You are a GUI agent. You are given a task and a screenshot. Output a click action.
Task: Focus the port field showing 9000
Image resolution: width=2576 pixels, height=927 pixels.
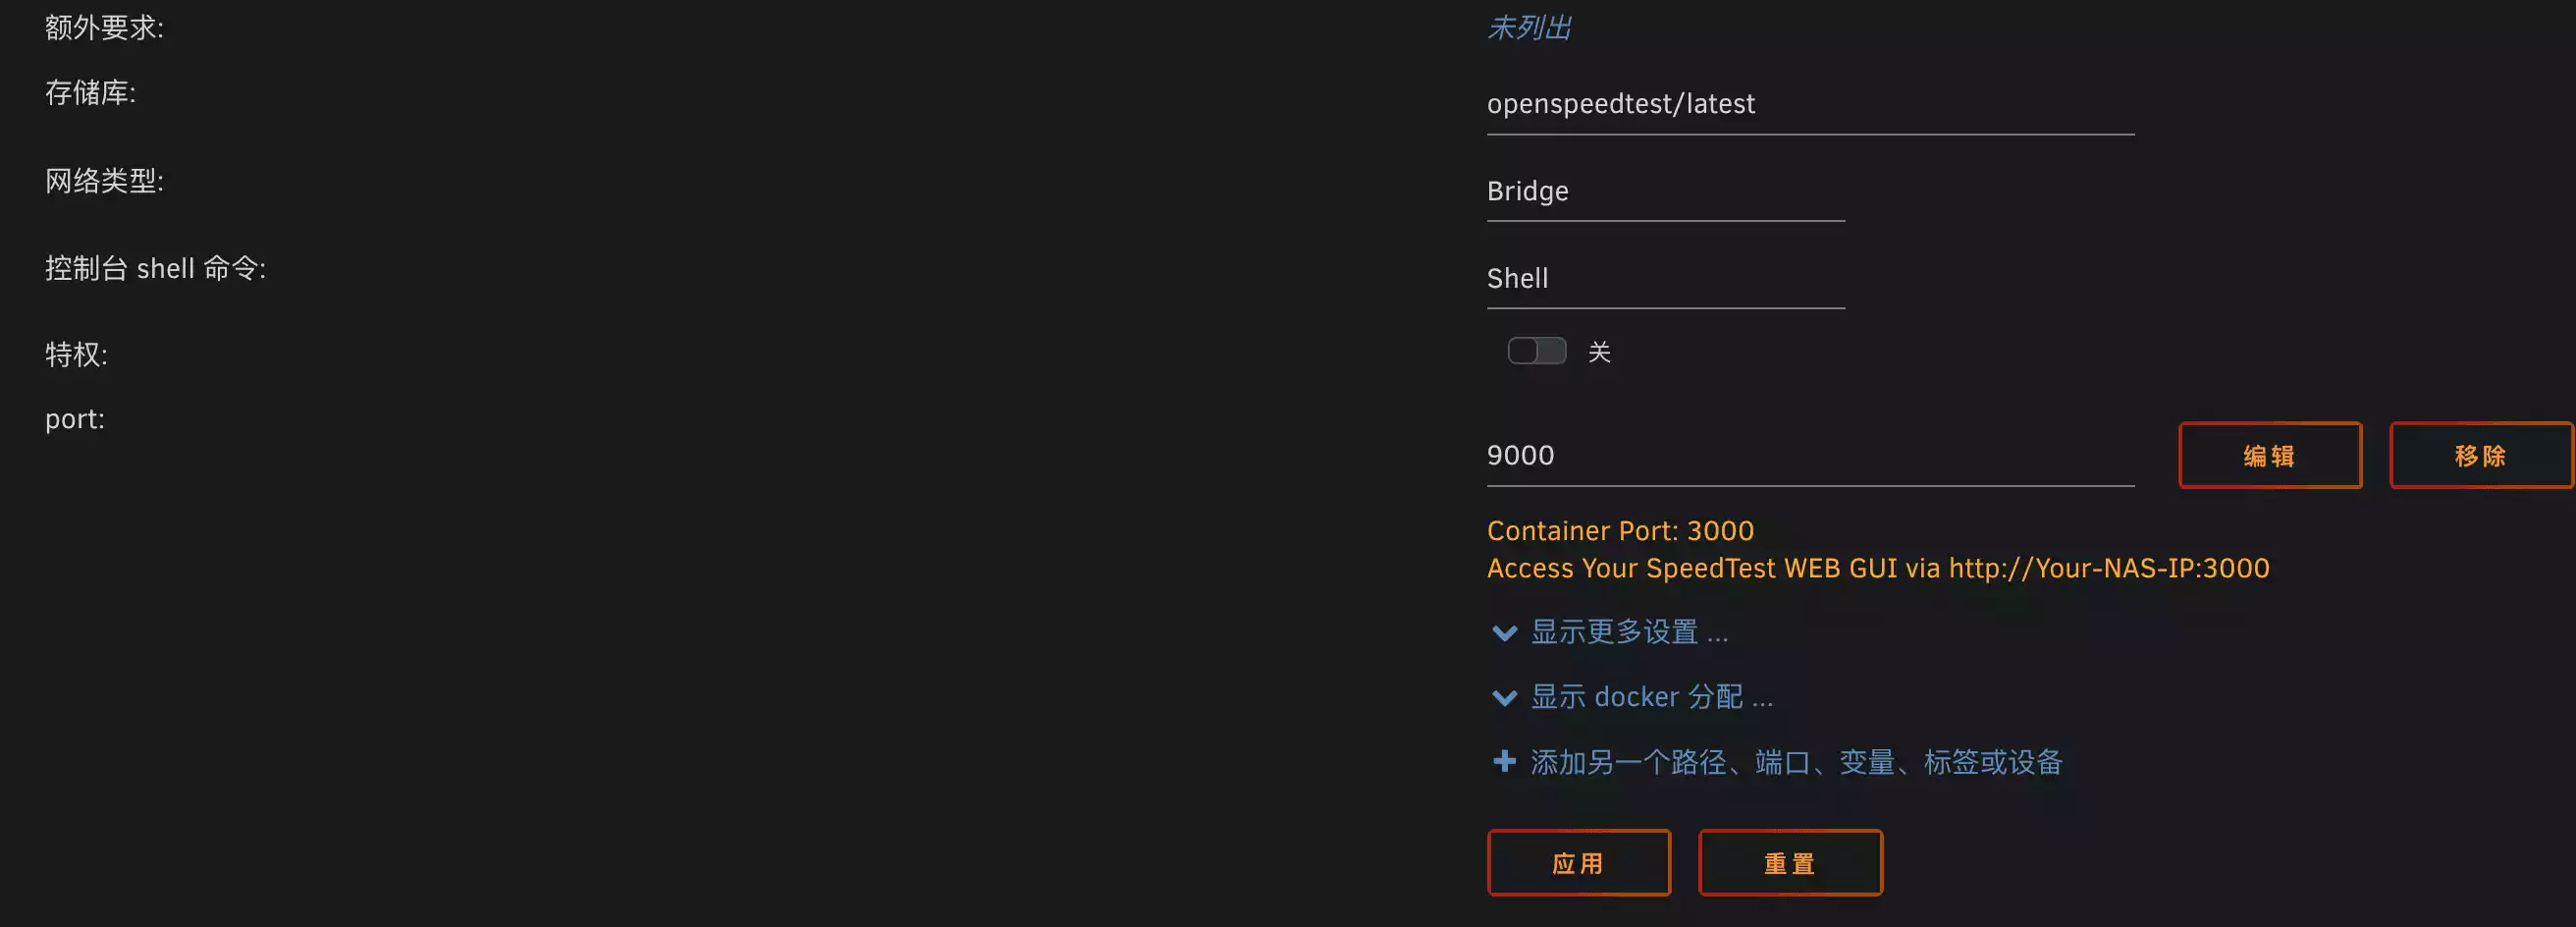click(x=1810, y=456)
